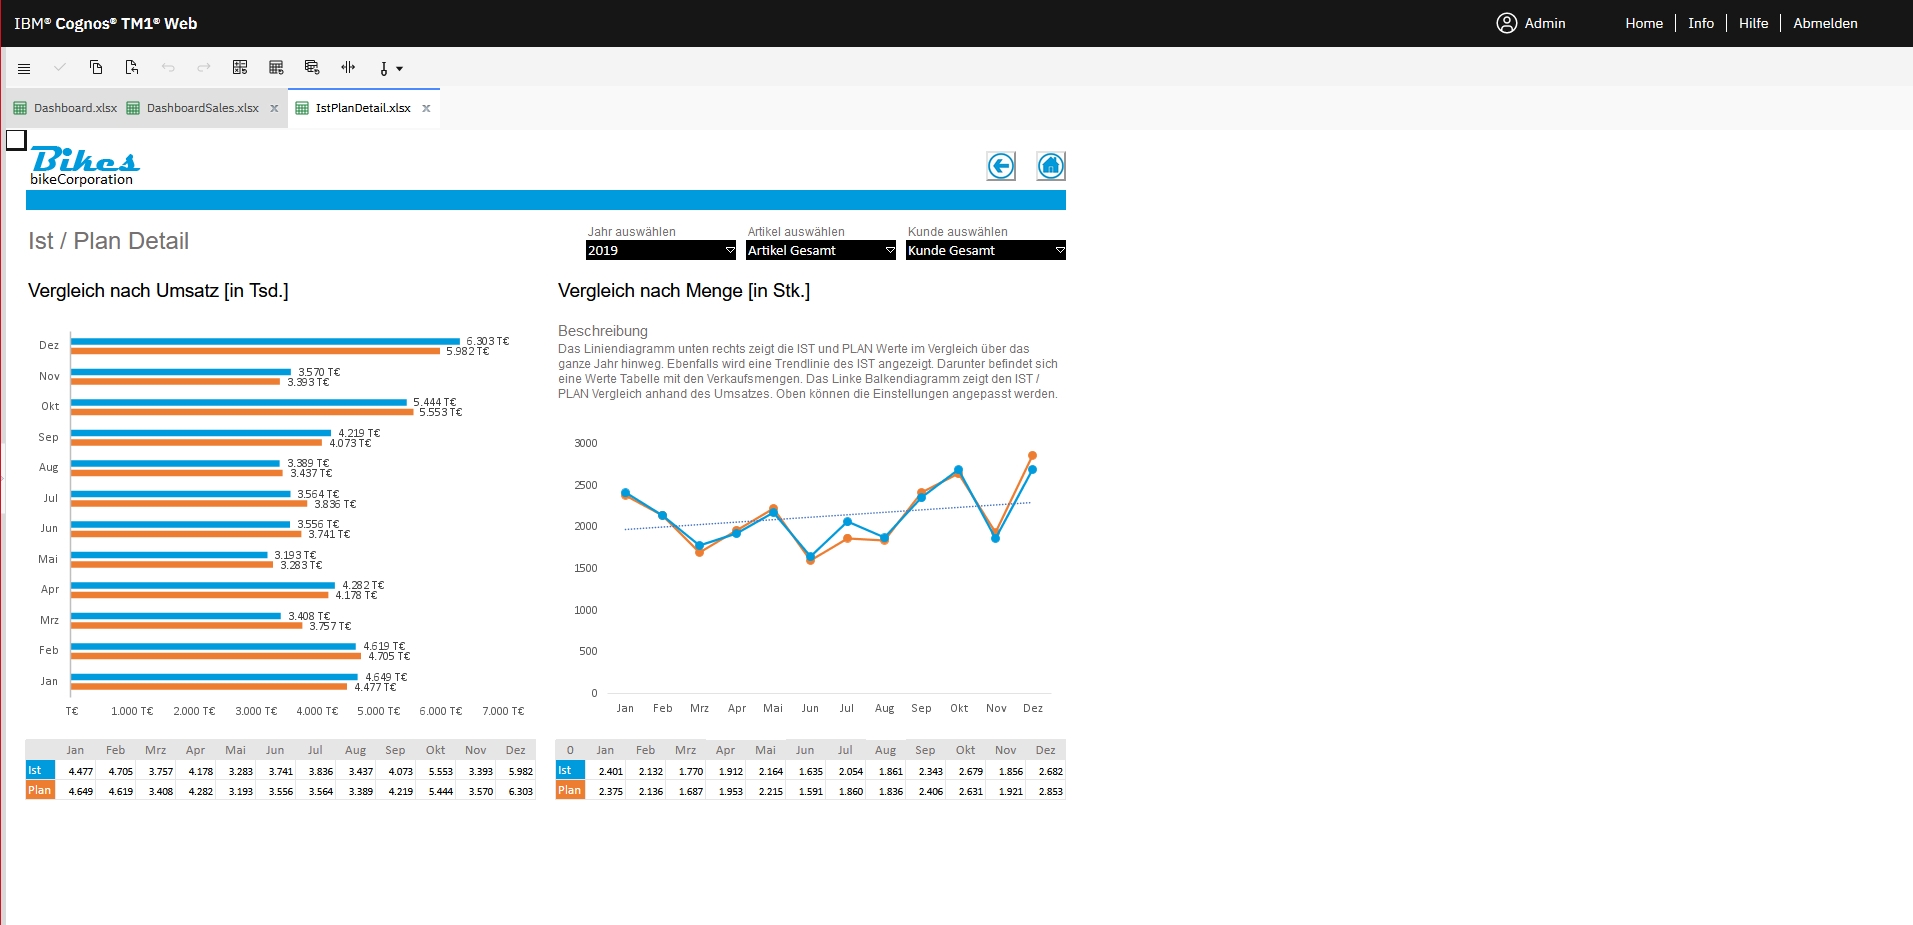Switch to the DashboardSales.xlsx tab

click(x=203, y=108)
